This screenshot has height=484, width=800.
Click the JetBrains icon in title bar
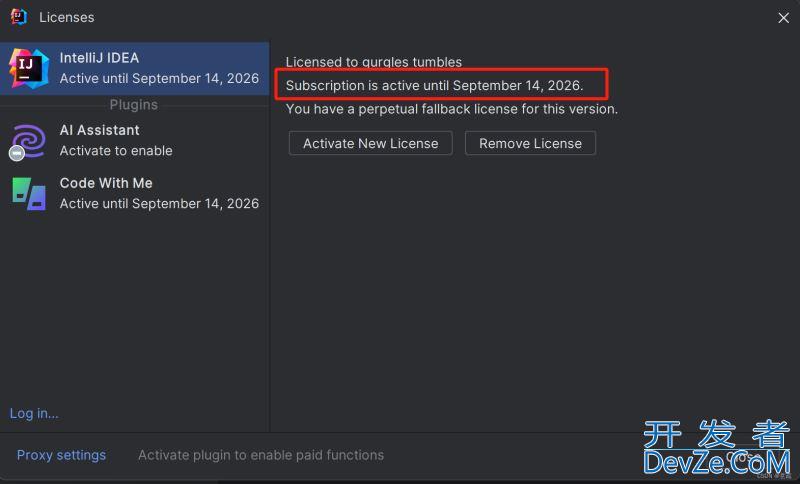(x=18, y=17)
